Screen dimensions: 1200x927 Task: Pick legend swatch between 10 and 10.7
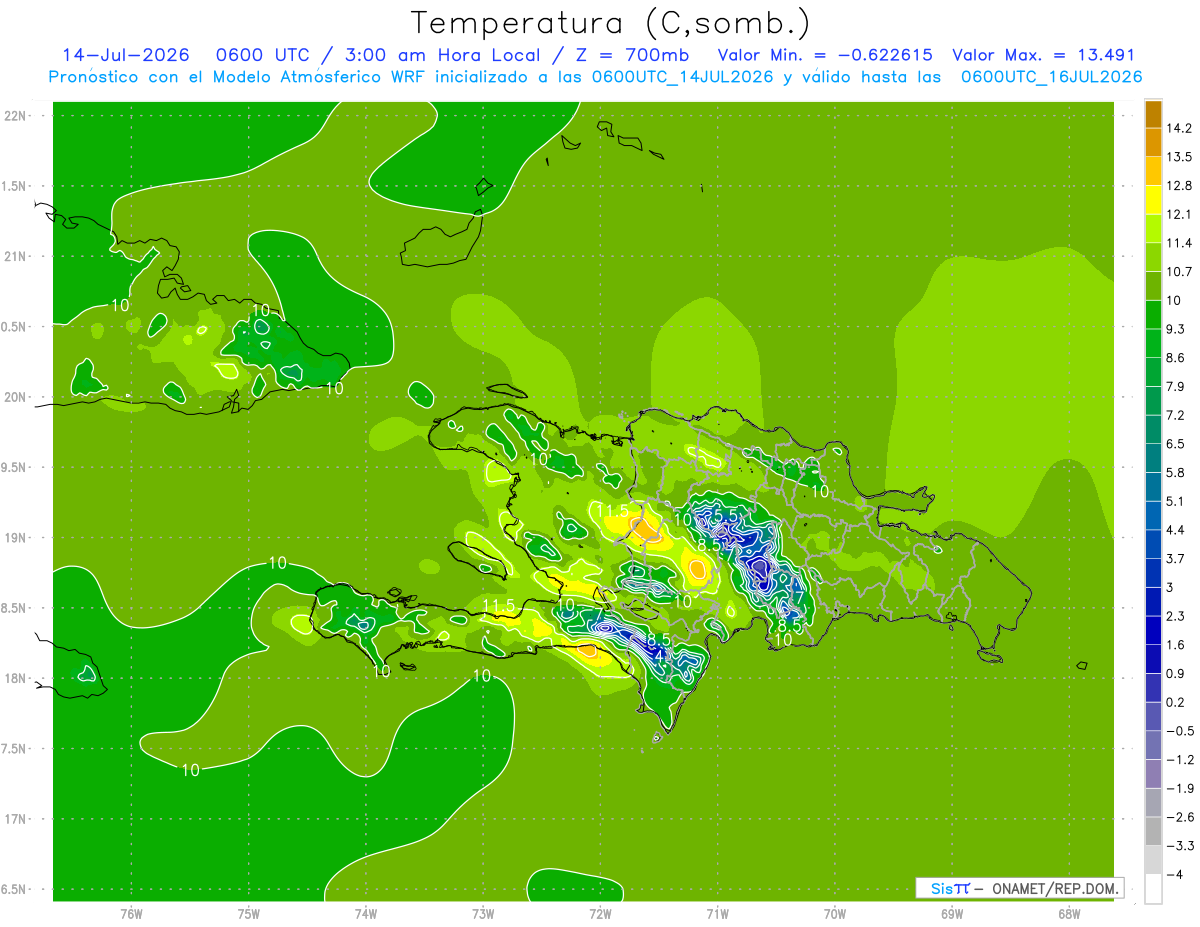tap(1153, 286)
